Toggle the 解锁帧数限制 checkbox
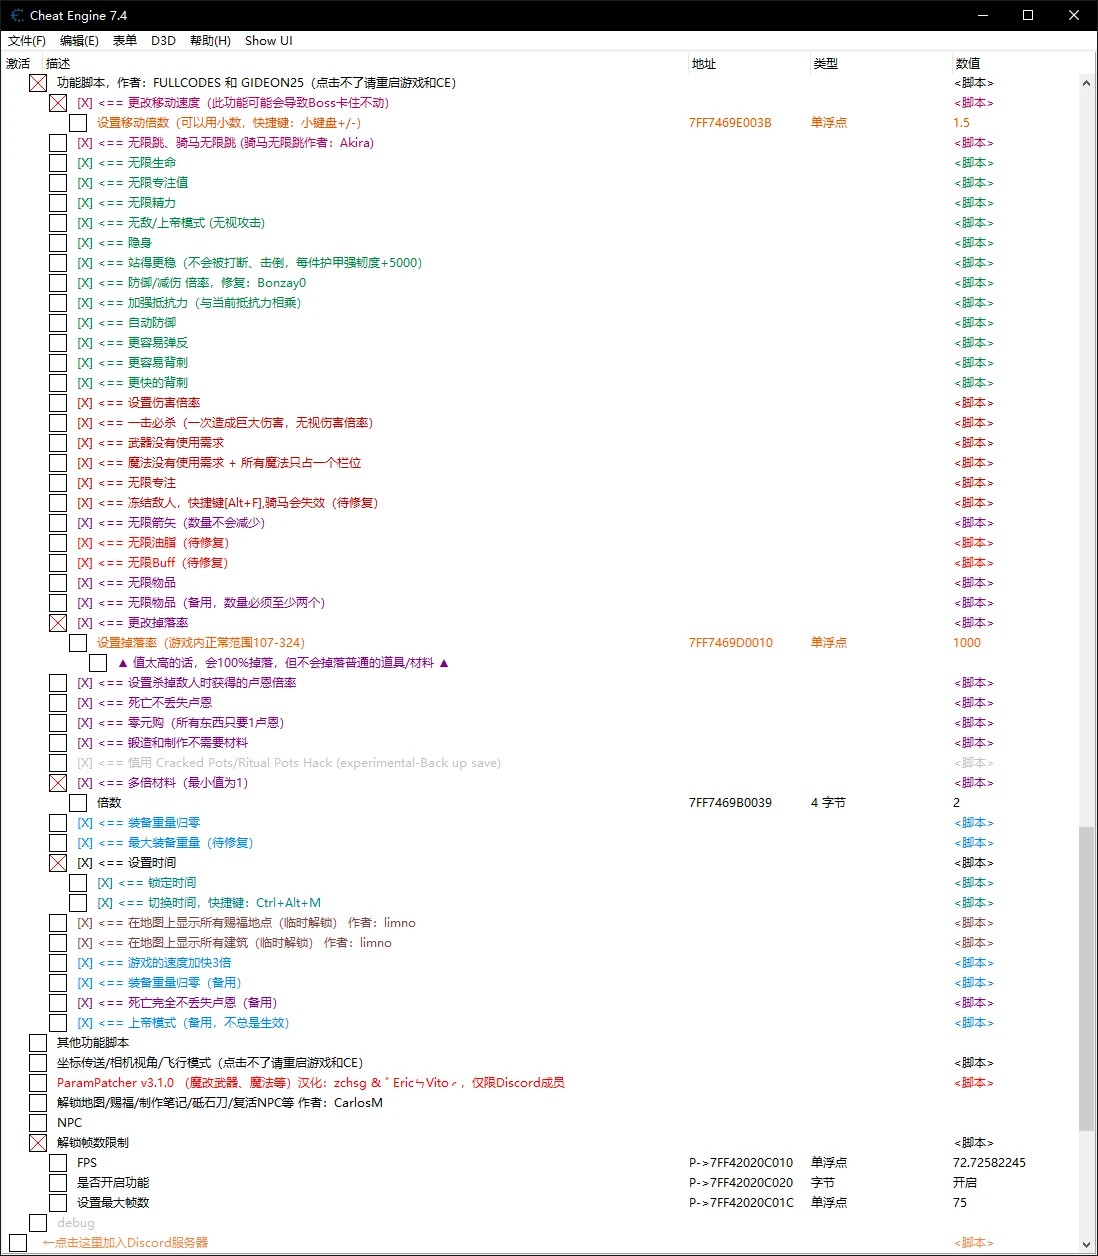Viewport: 1098px width, 1256px height. [38, 1143]
